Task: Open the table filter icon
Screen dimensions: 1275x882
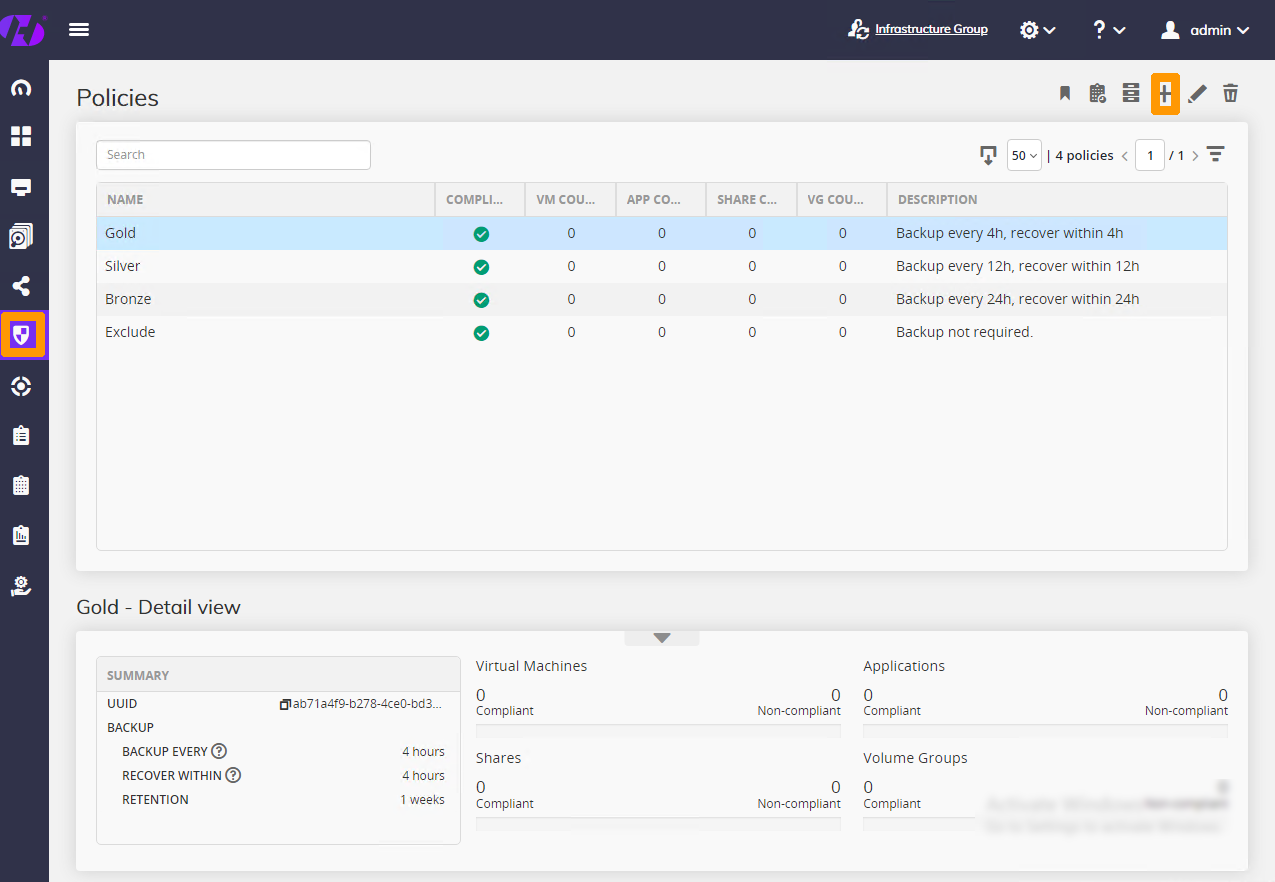Action: coord(1215,155)
